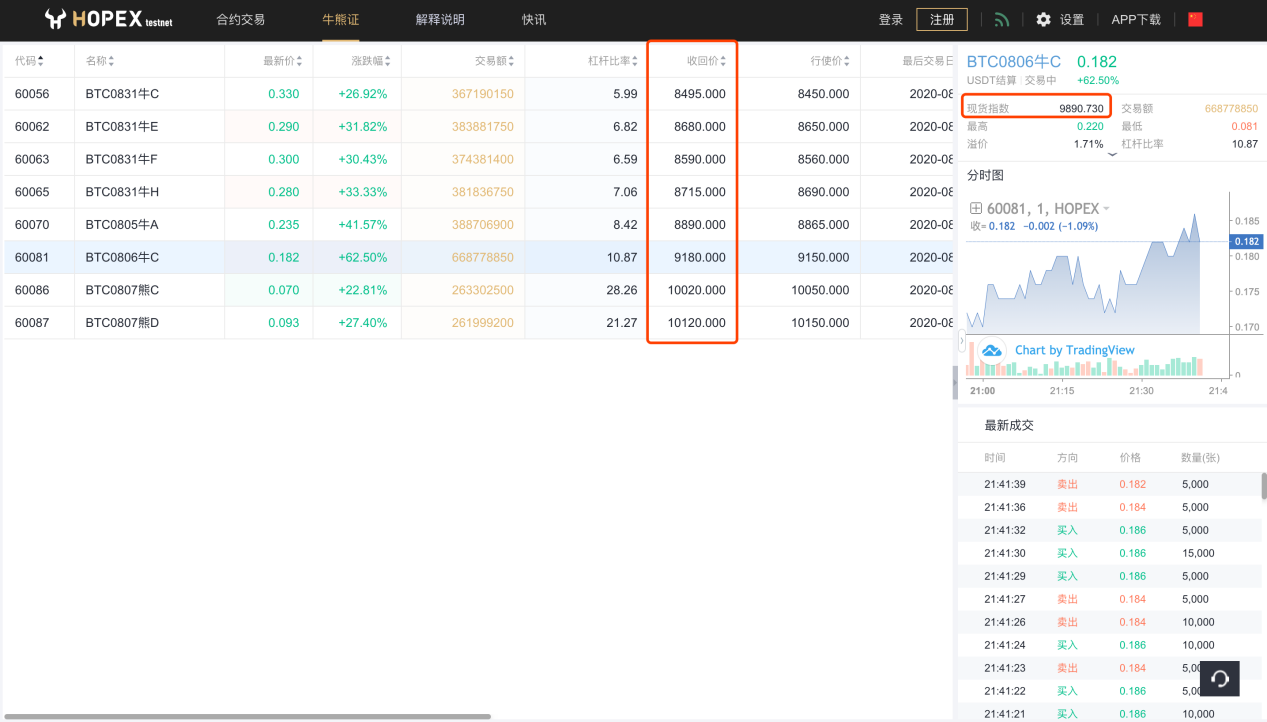Click spot index value 9890.730

(x=1081, y=108)
